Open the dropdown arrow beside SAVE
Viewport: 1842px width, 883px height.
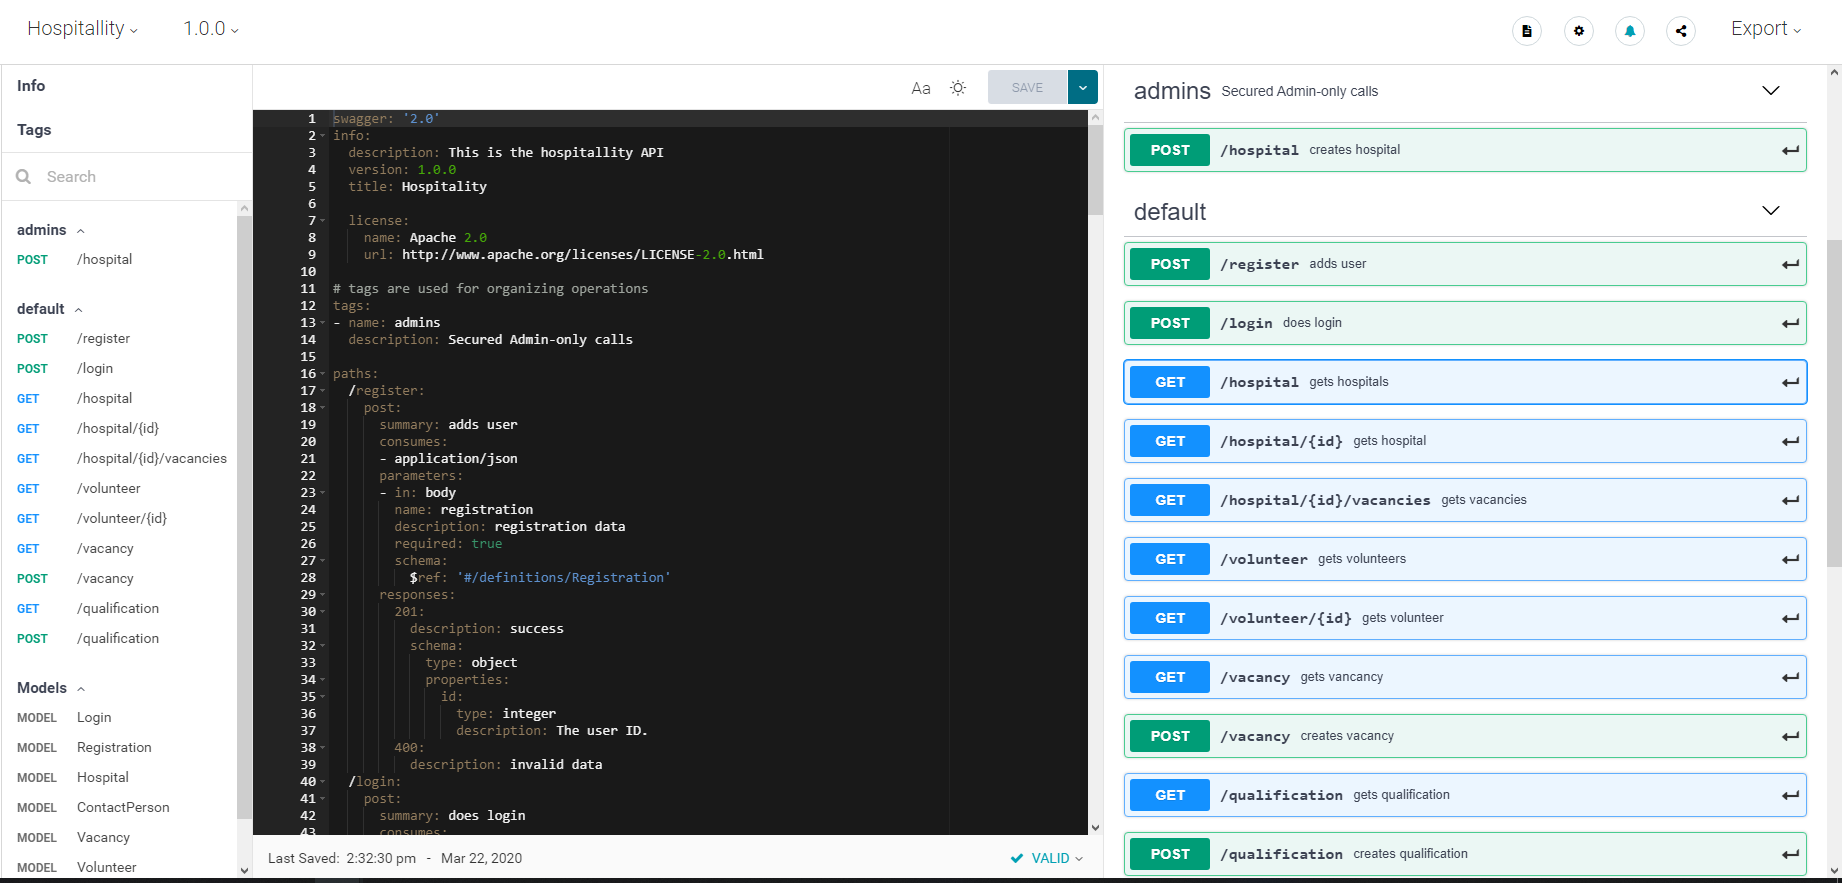[x=1083, y=87]
